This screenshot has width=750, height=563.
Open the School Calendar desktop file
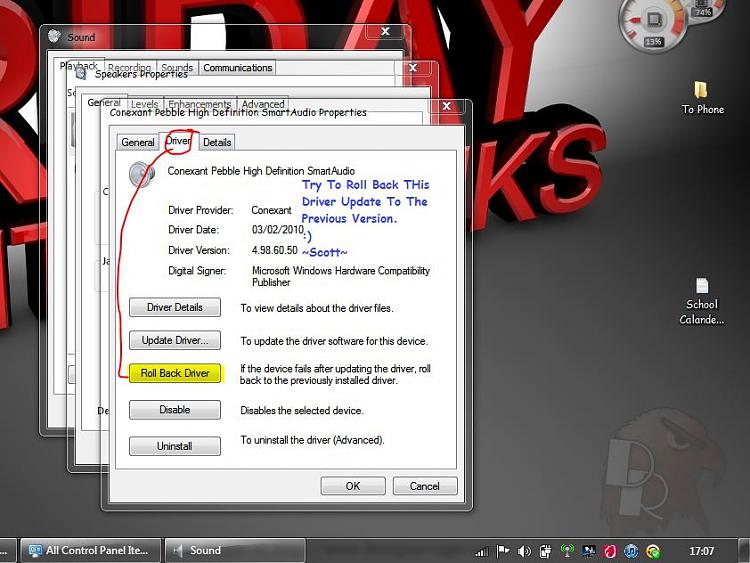click(x=702, y=301)
